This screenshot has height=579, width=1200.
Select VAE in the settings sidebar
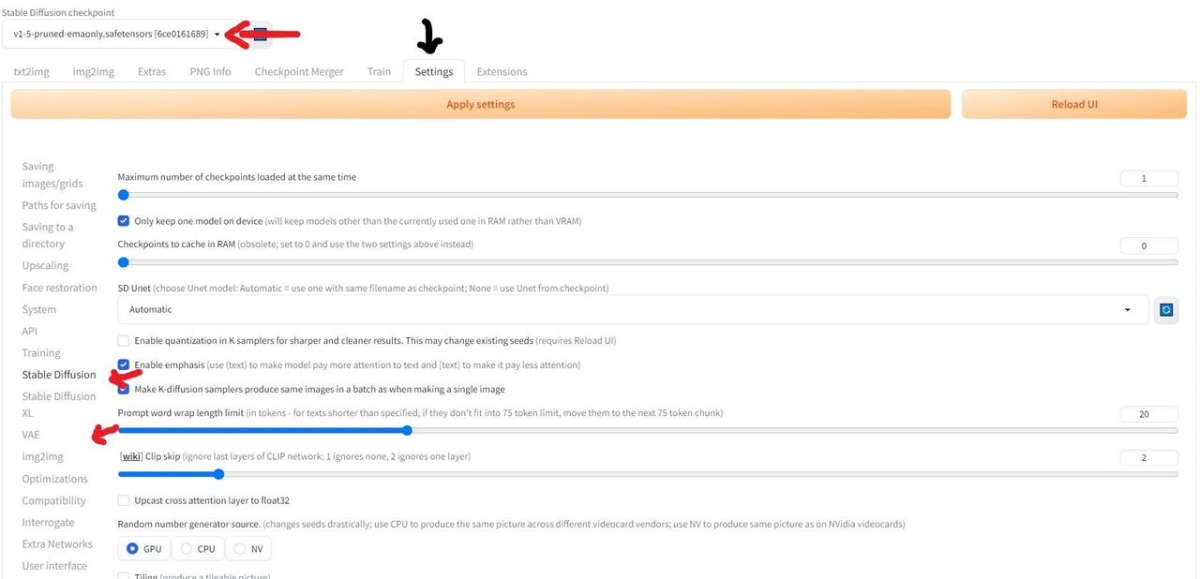(31, 435)
